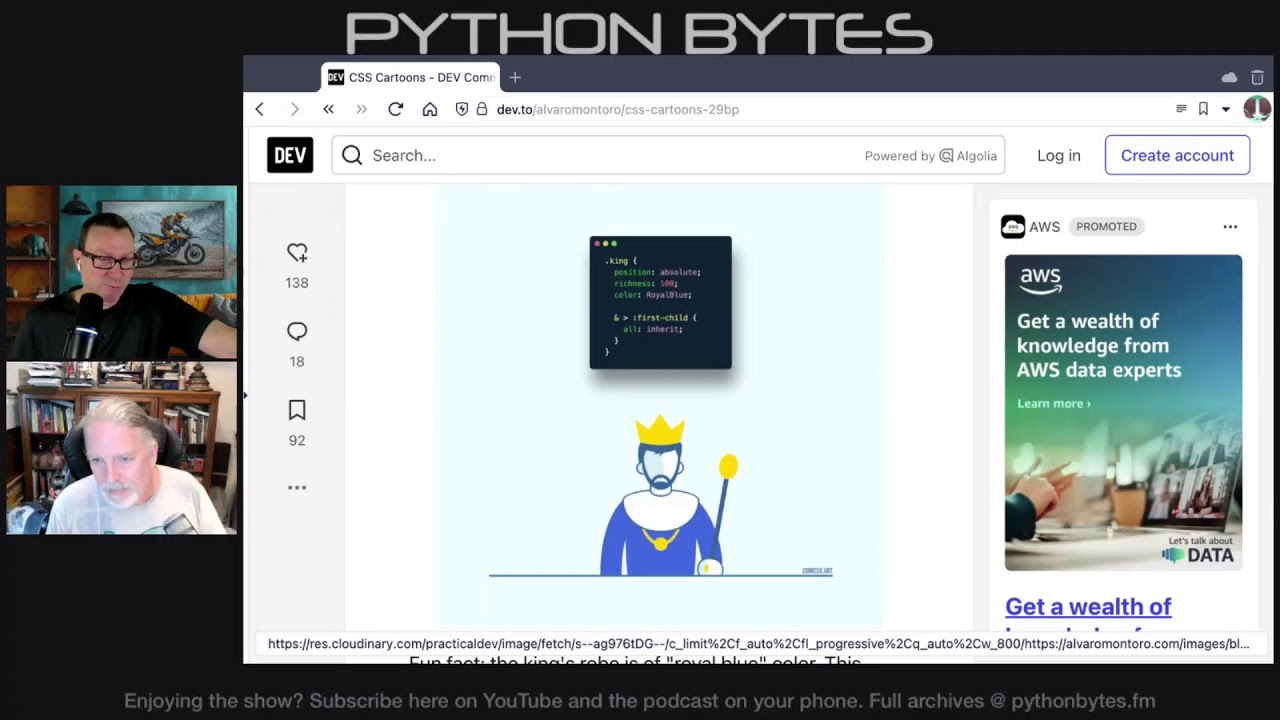This screenshot has height=720, width=1280.
Task: Click the DEV logo
Action: click(x=290, y=155)
